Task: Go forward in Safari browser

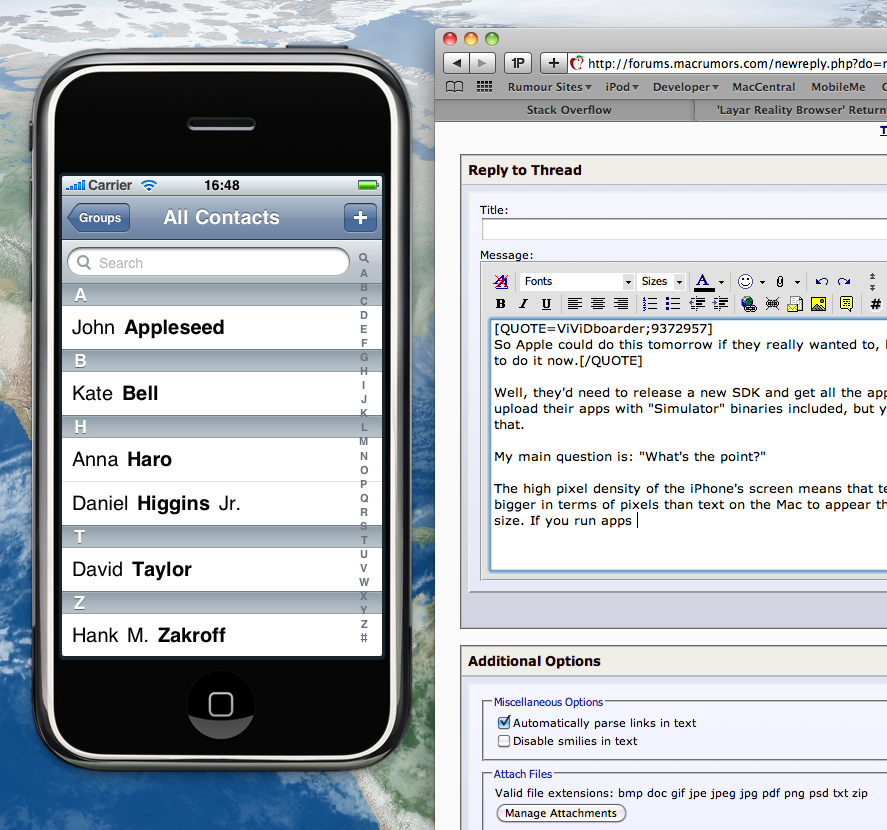Action: 483,63
